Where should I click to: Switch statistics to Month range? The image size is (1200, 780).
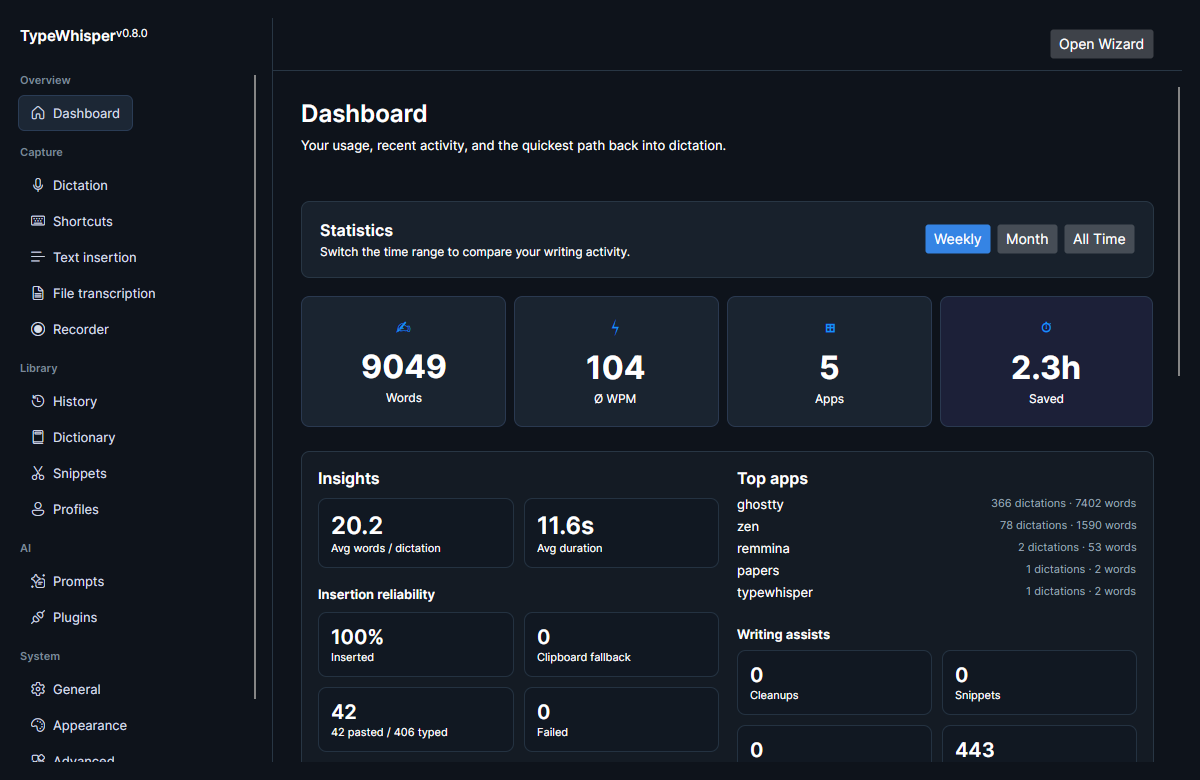click(x=1027, y=239)
